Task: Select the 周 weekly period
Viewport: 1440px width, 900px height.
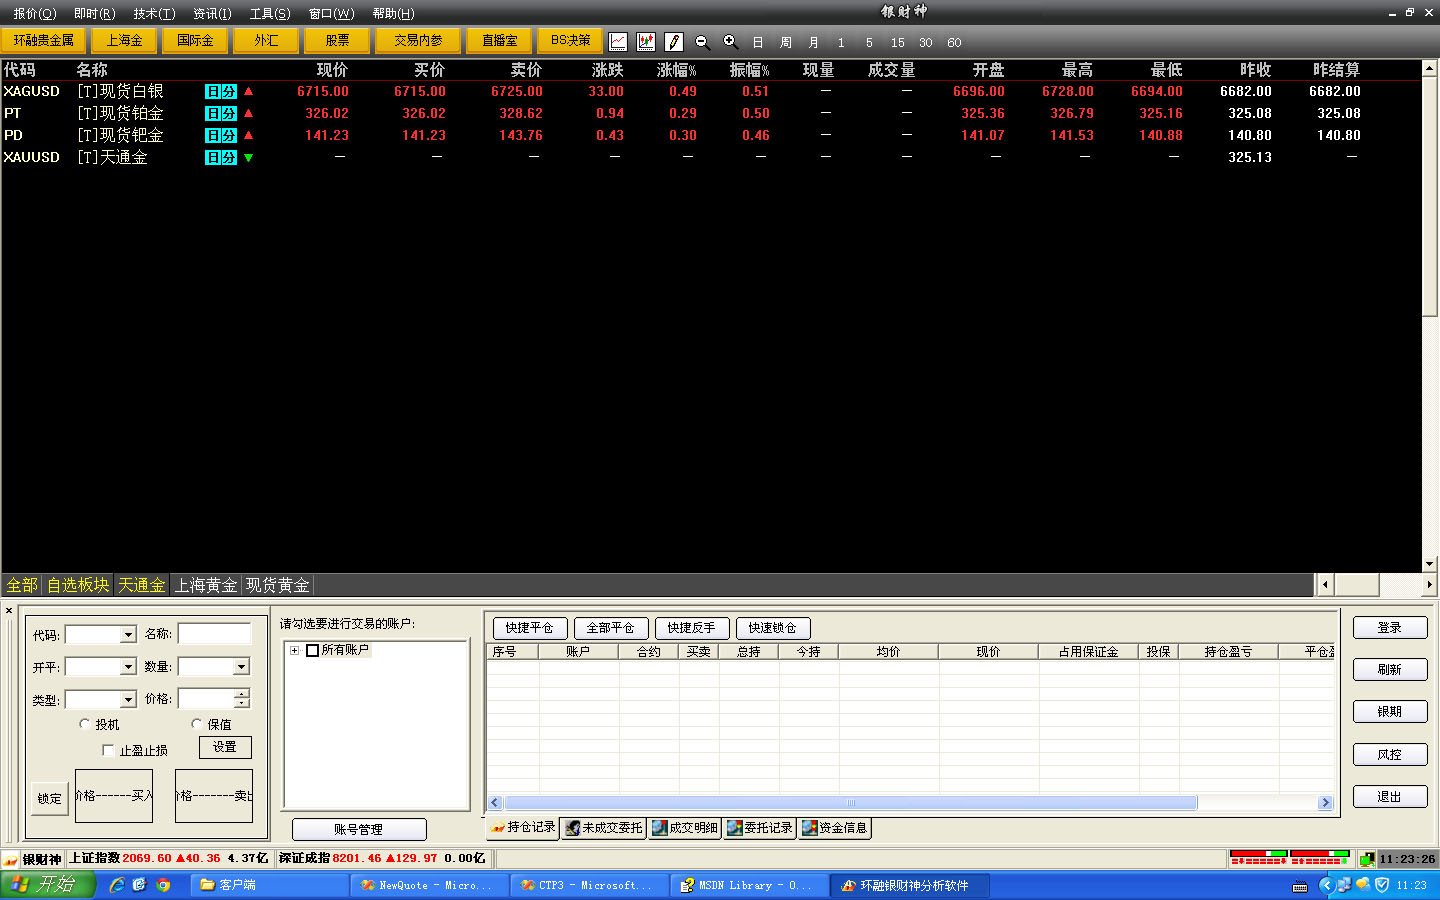Action: pyautogui.click(x=786, y=43)
